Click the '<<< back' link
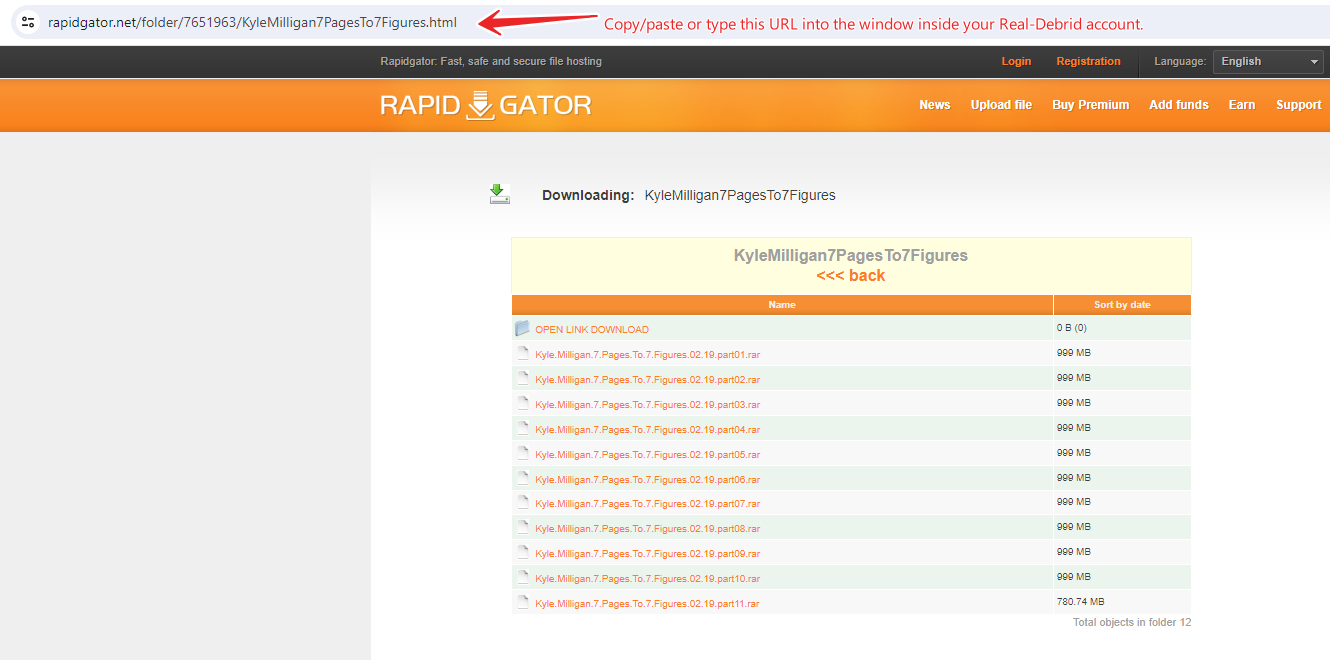The width and height of the screenshot is (1330, 660). pyautogui.click(x=851, y=276)
